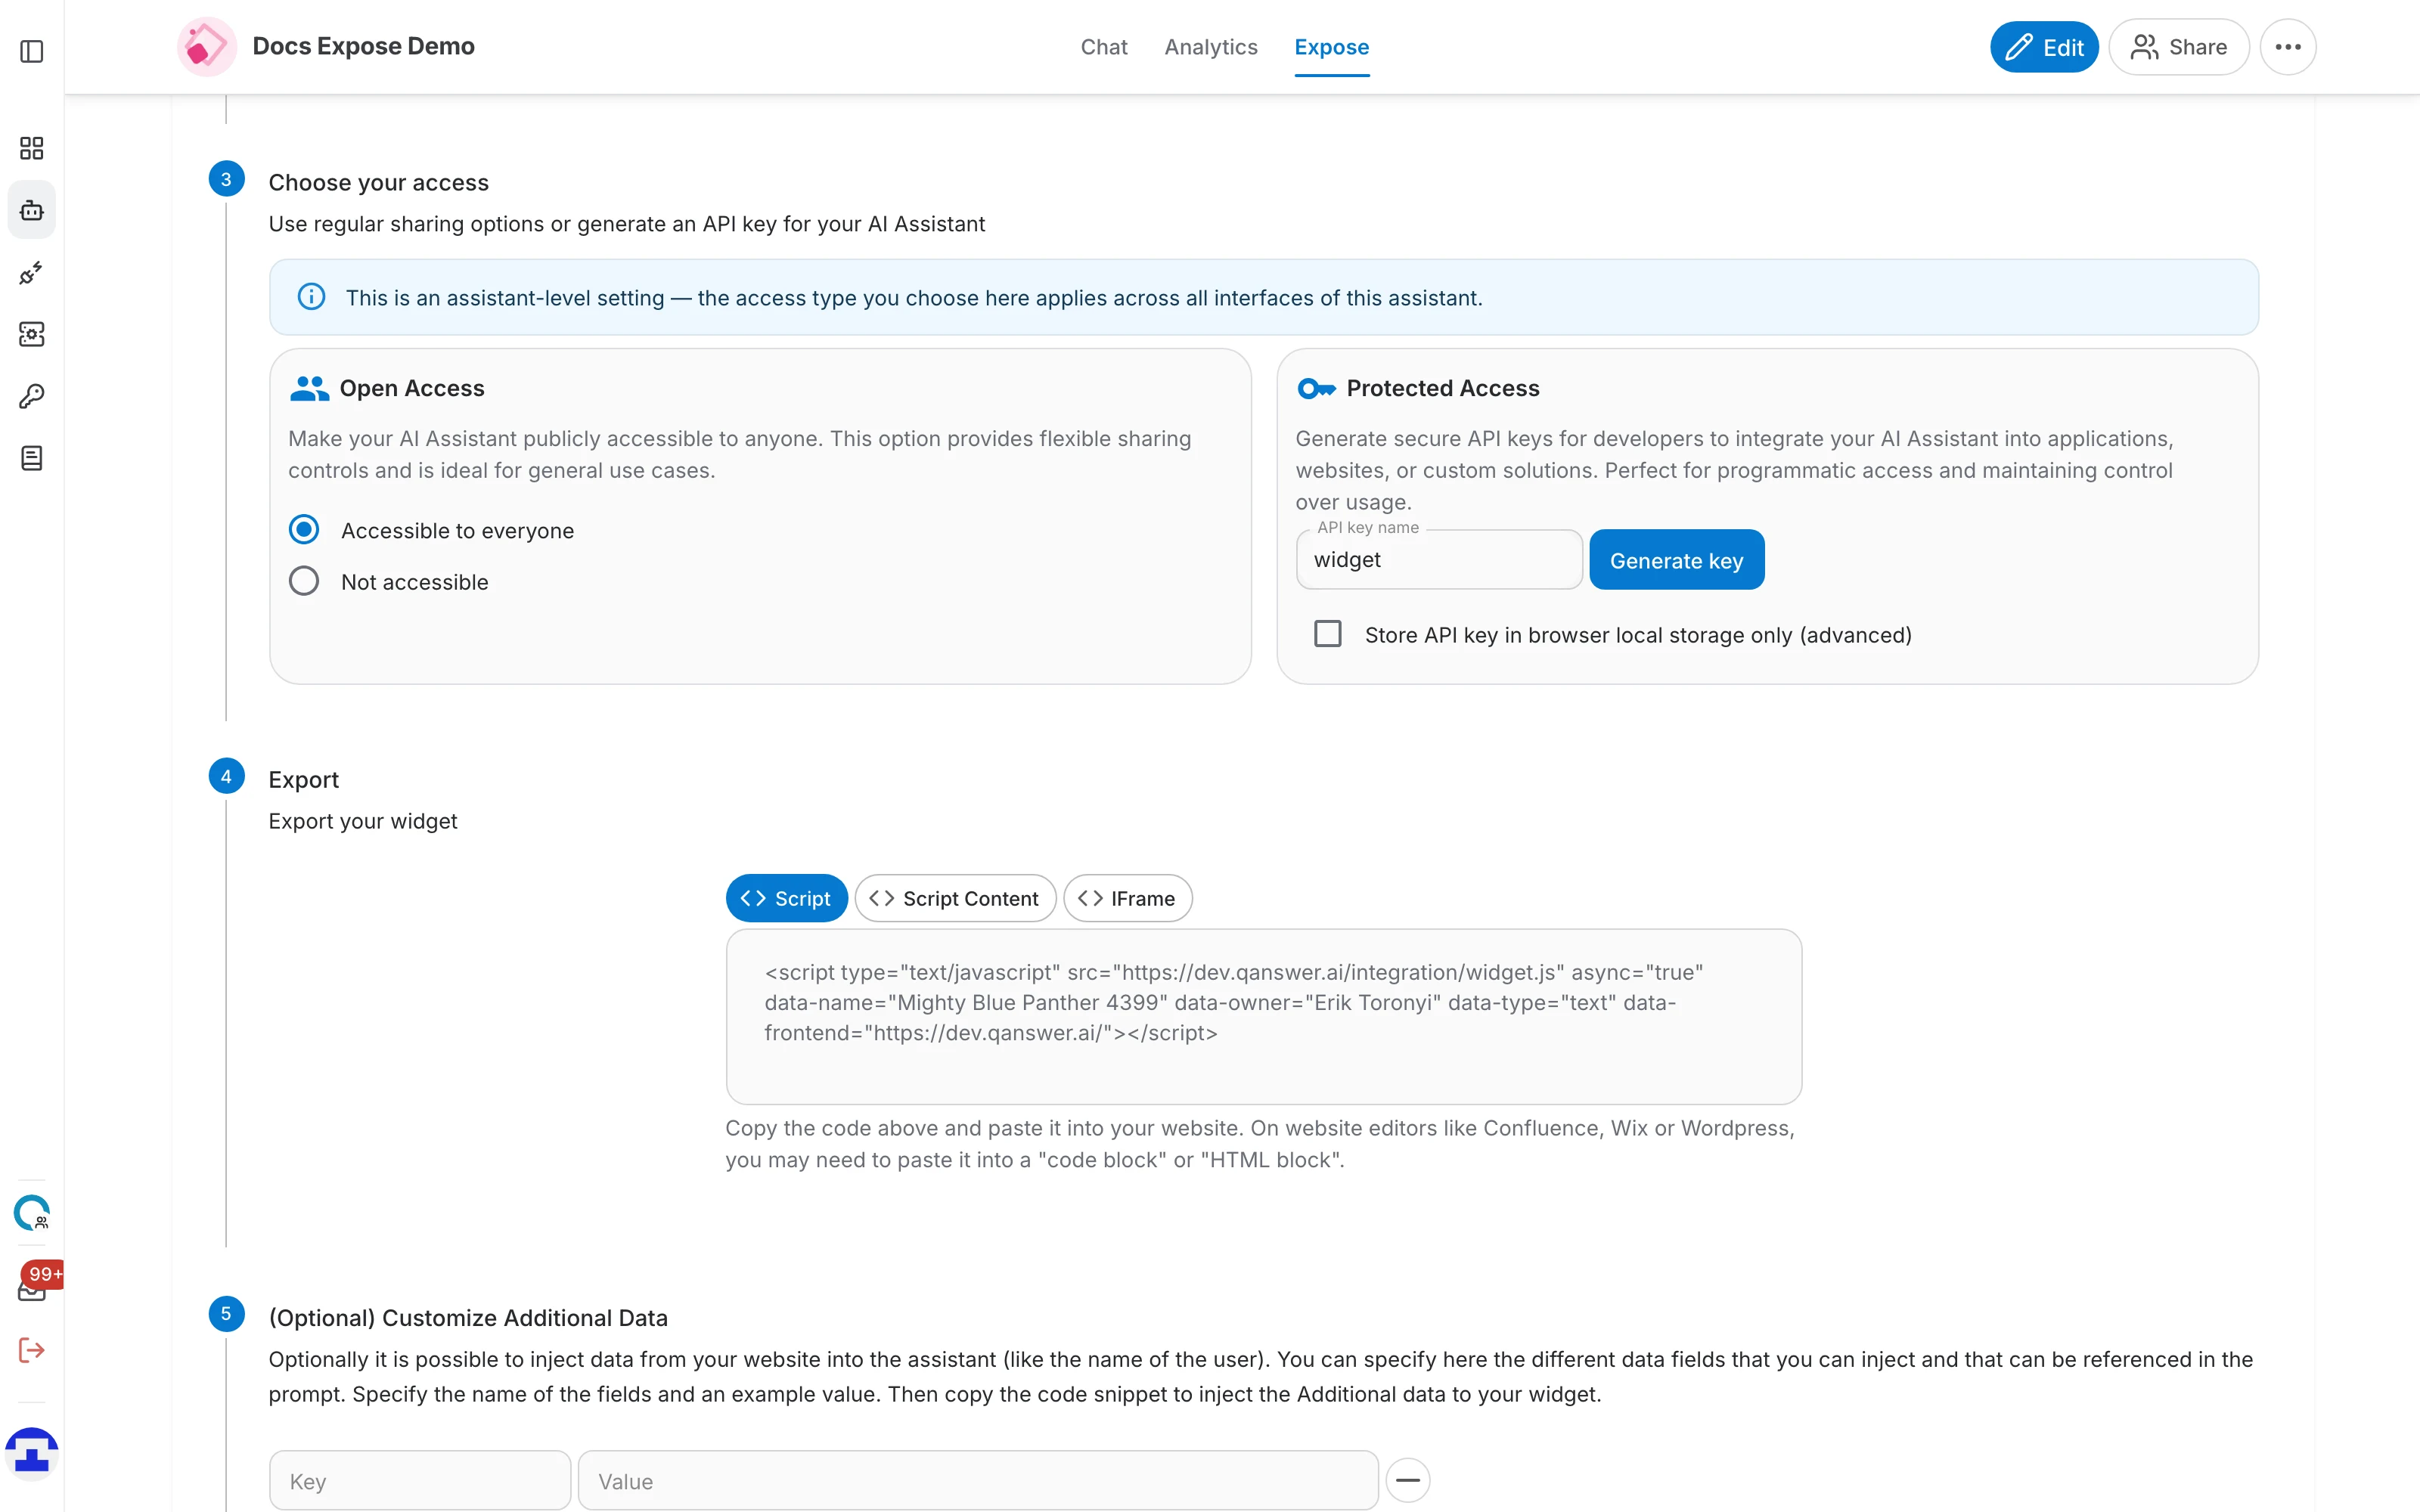Click the Choose your access heading
Image resolution: width=2420 pixels, height=1512 pixels.
379,182
